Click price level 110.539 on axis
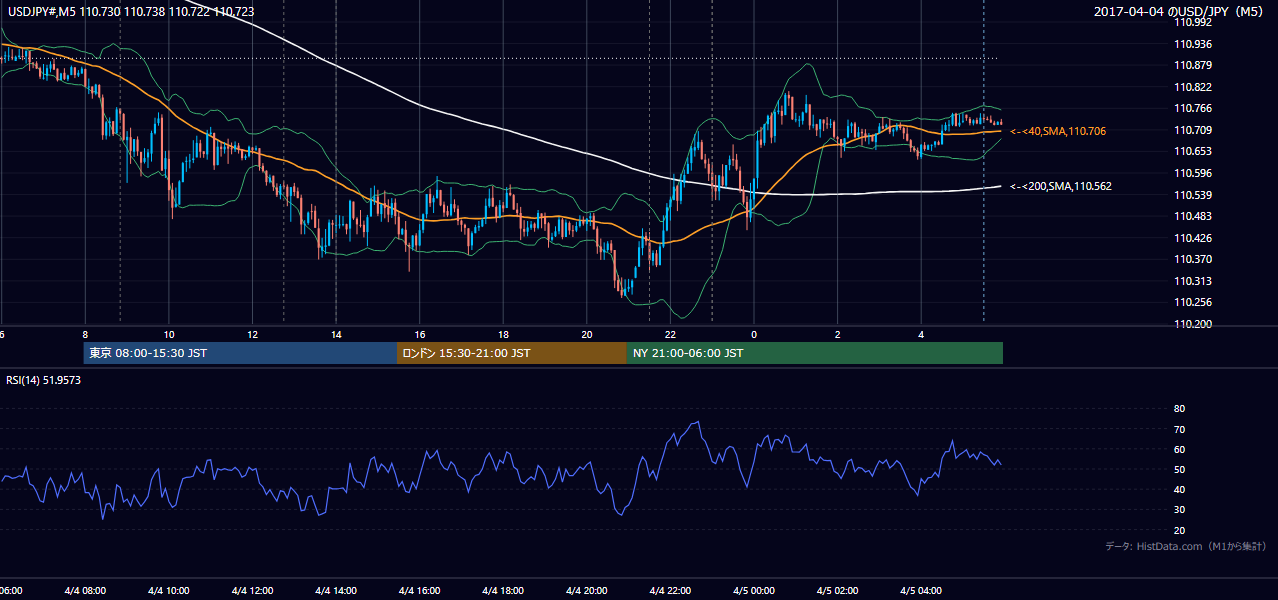The image size is (1278, 600). tap(1193, 195)
